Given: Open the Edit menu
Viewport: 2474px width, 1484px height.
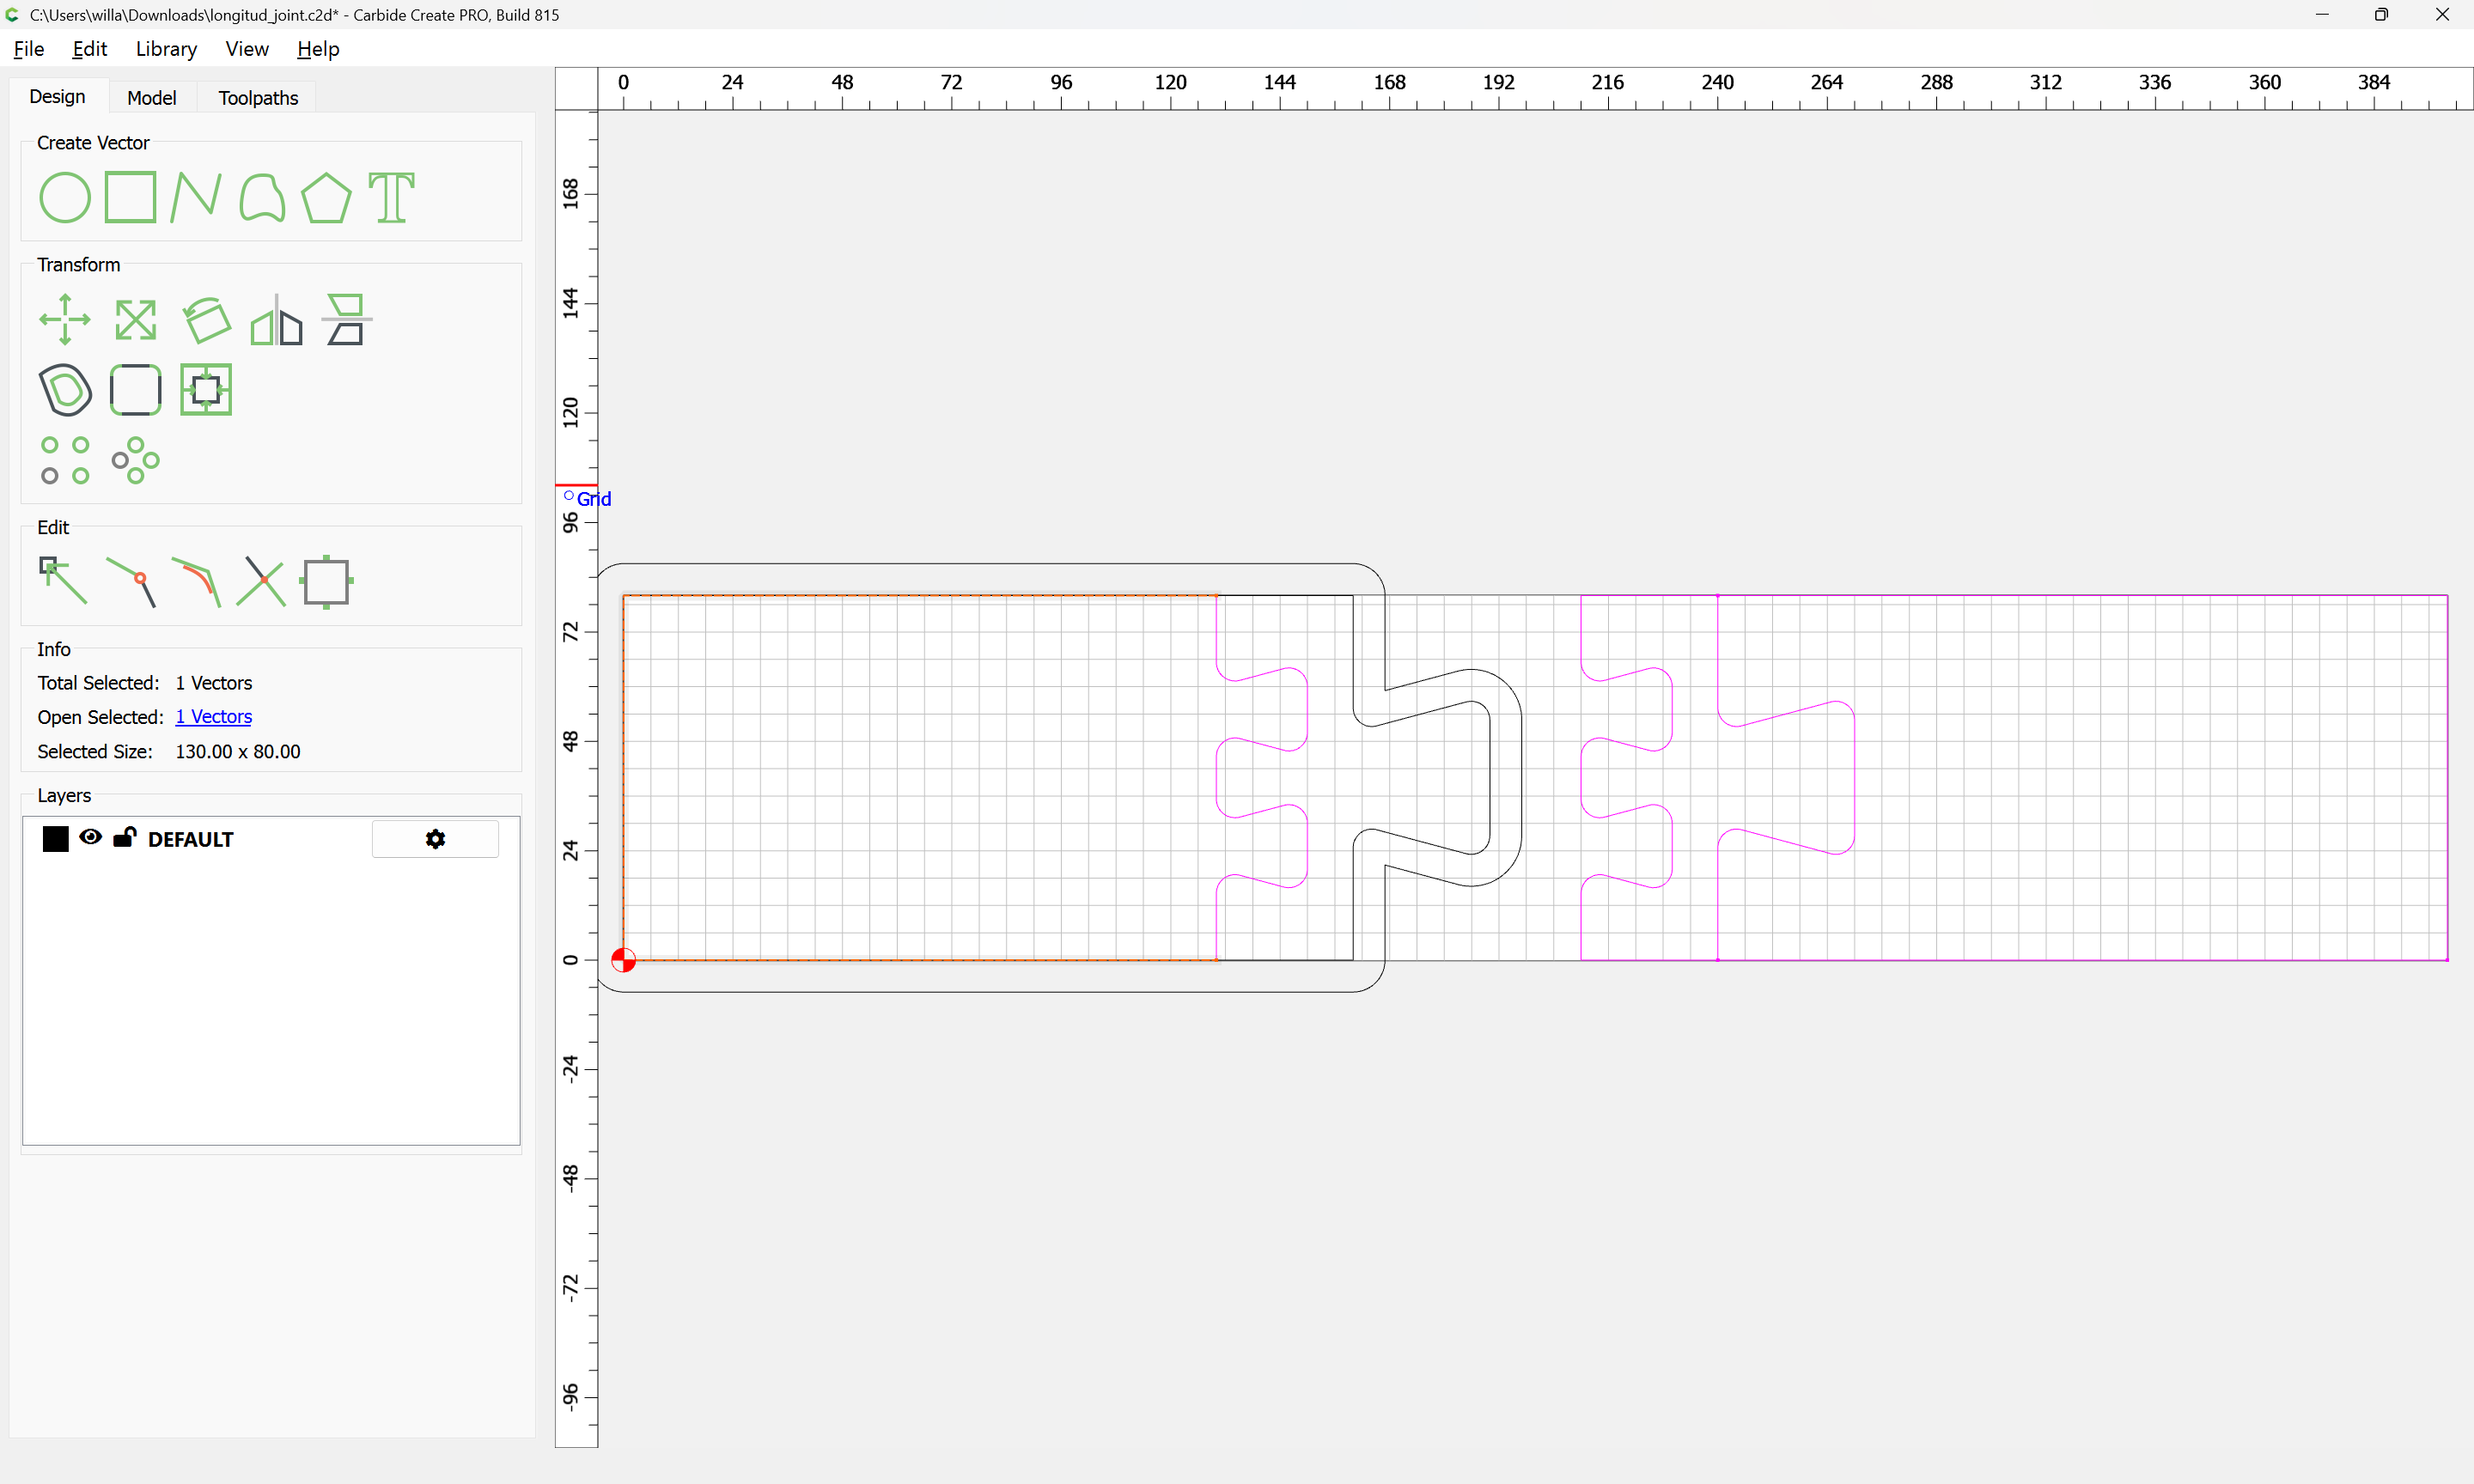Looking at the screenshot, I should 90,49.
